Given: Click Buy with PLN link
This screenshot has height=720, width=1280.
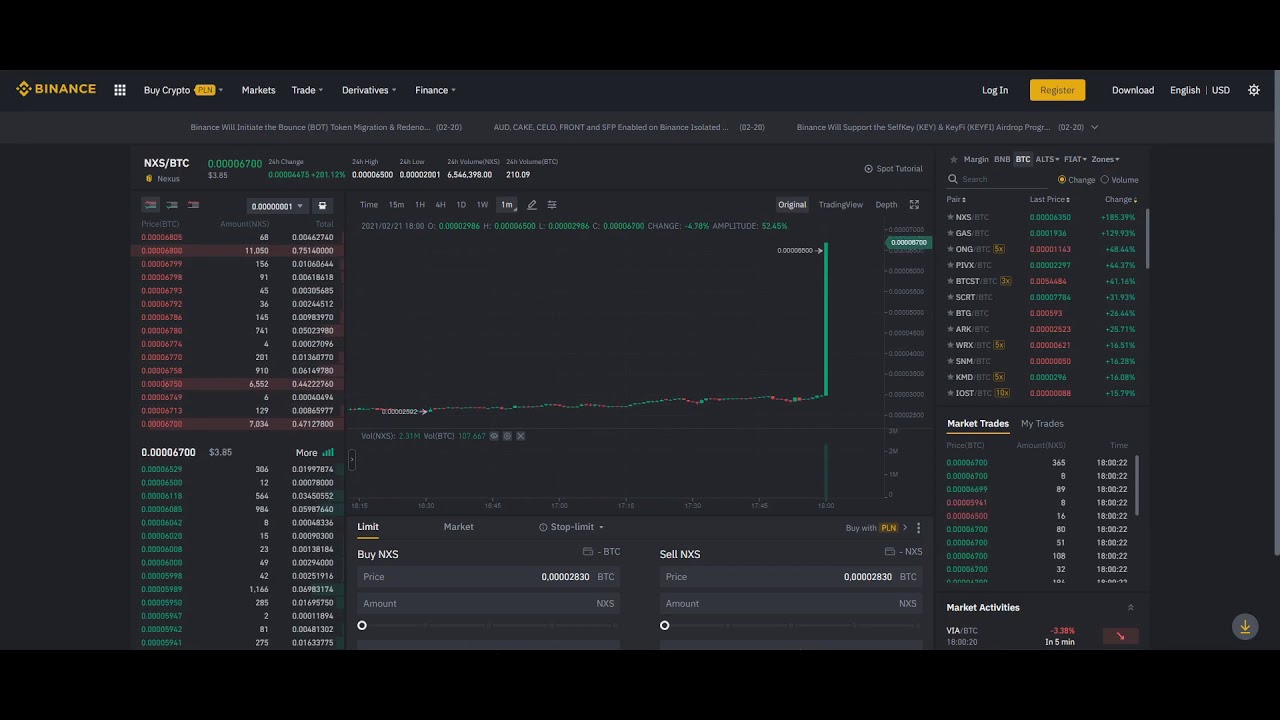Looking at the screenshot, I should [x=877, y=528].
